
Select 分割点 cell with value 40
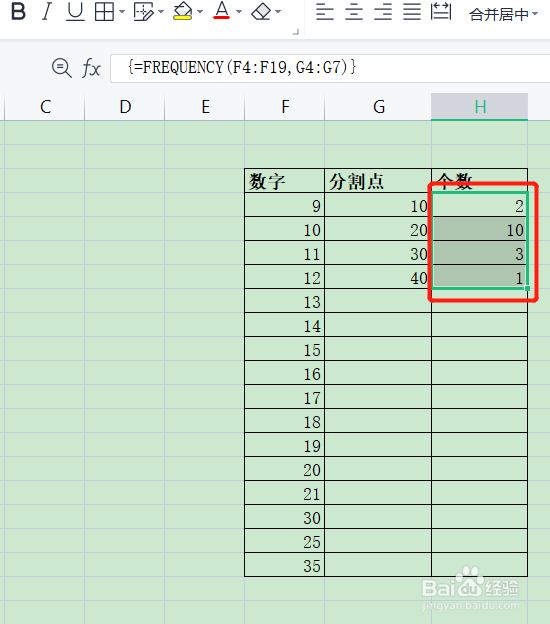click(378, 277)
